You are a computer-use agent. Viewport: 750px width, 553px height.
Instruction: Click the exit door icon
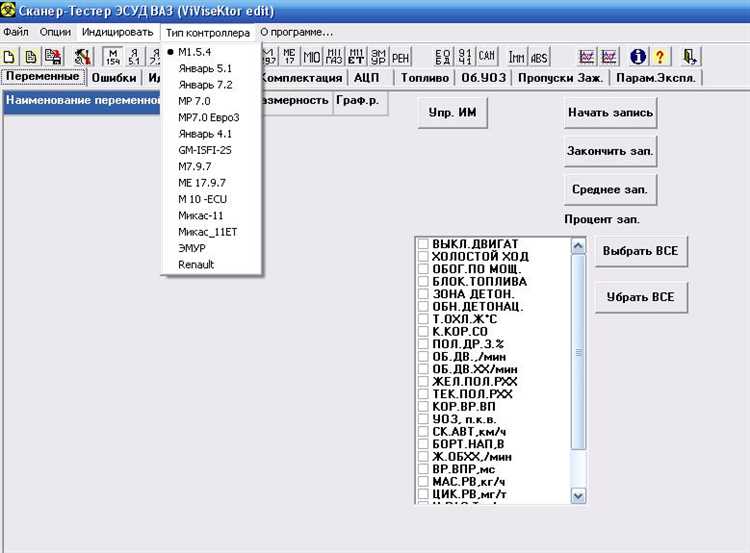click(689, 57)
